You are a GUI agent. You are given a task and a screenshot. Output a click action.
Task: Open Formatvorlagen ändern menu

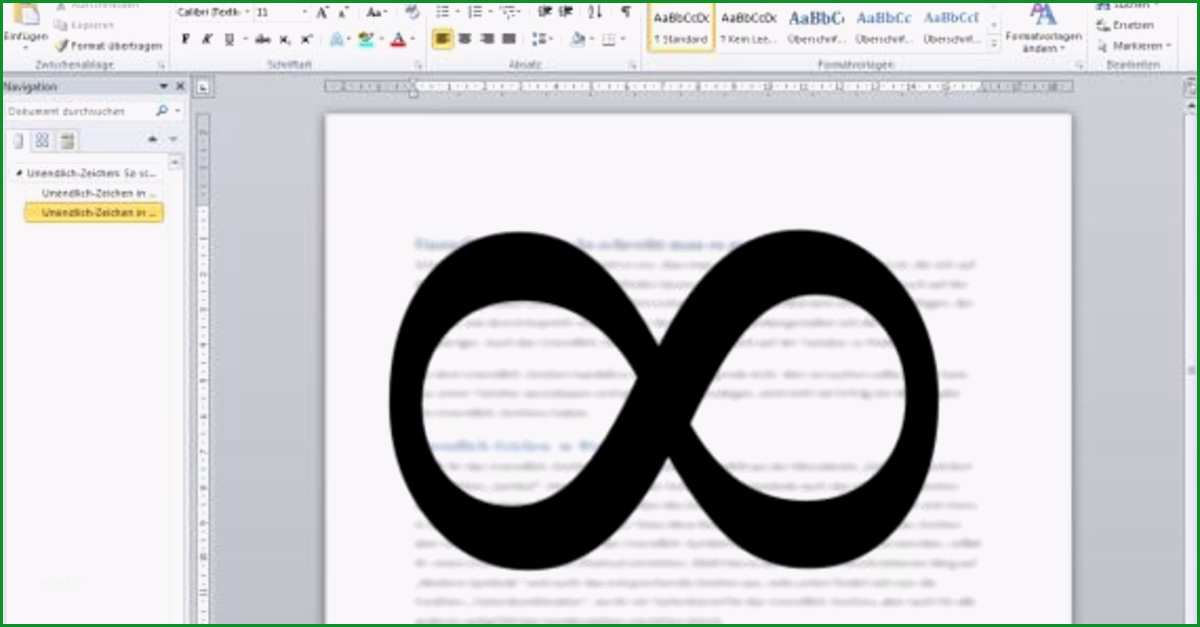[x=1043, y=28]
